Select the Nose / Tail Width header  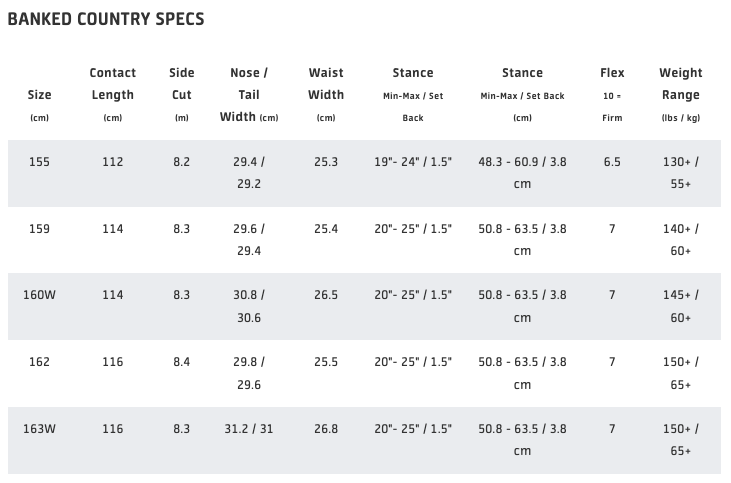pos(249,95)
